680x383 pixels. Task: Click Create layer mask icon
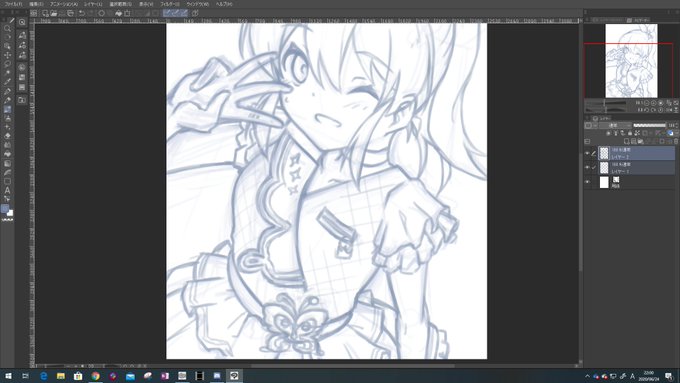click(x=662, y=141)
